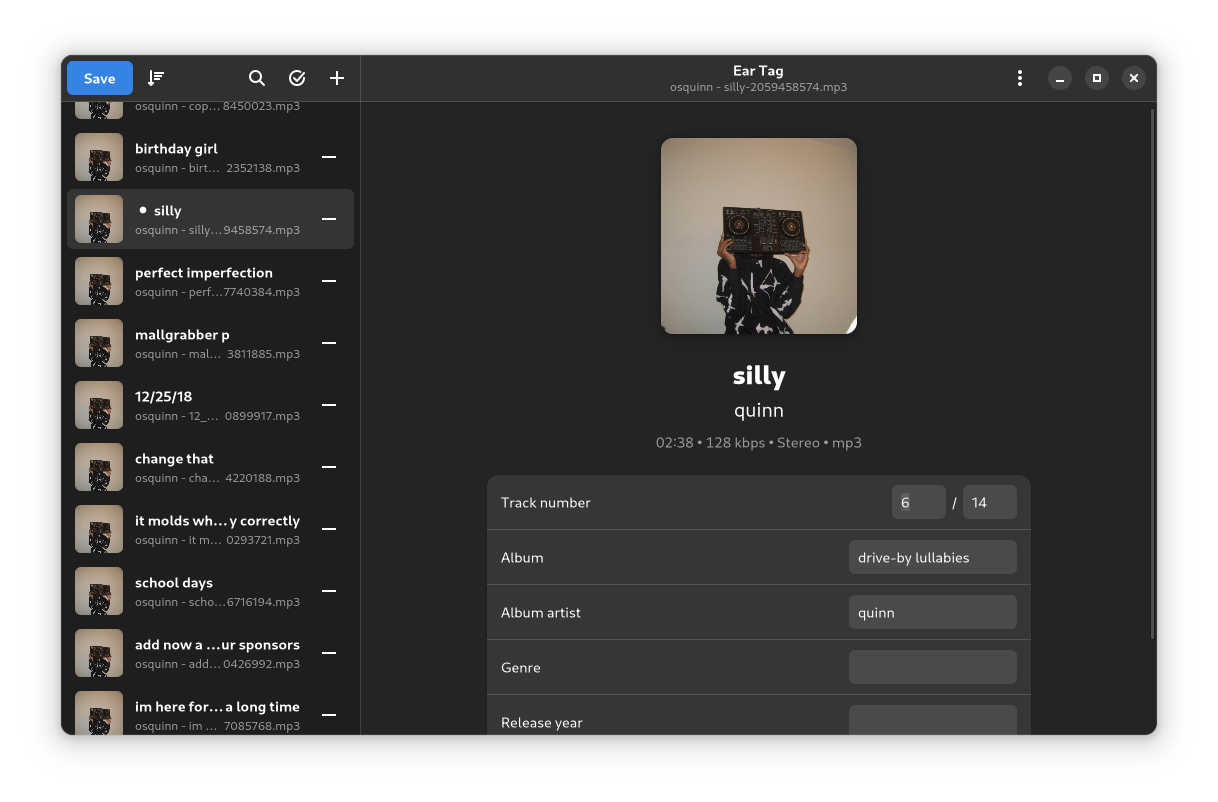This screenshot has height=802, width=1218.
Task: Edit total tracks field showing 14
Action: [x=990, y=502]
